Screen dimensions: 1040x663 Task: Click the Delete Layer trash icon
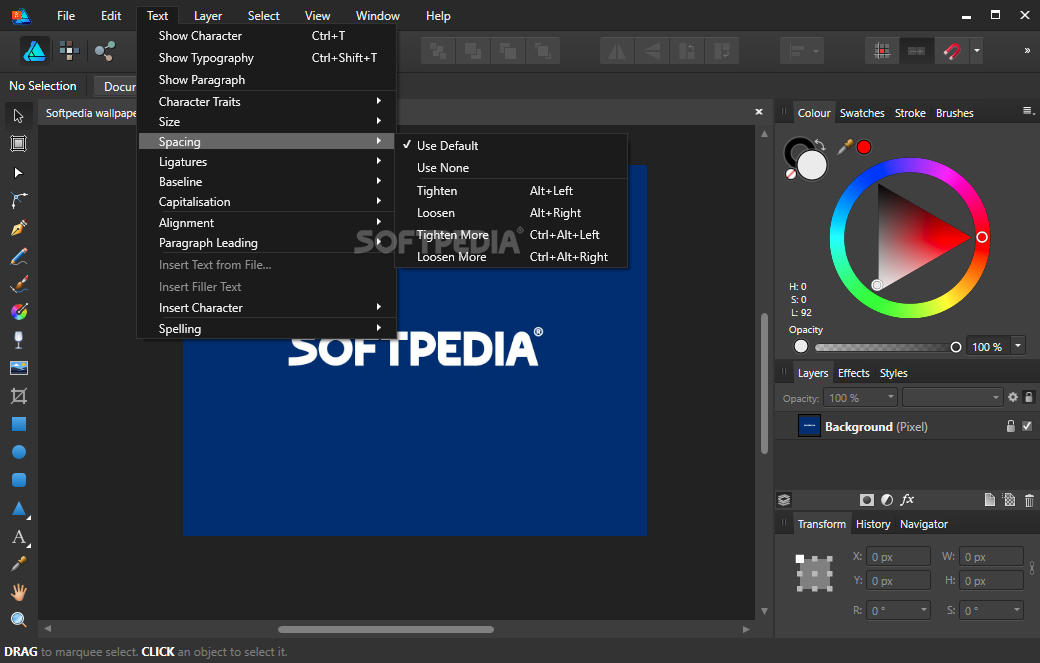click(1029, 501)
